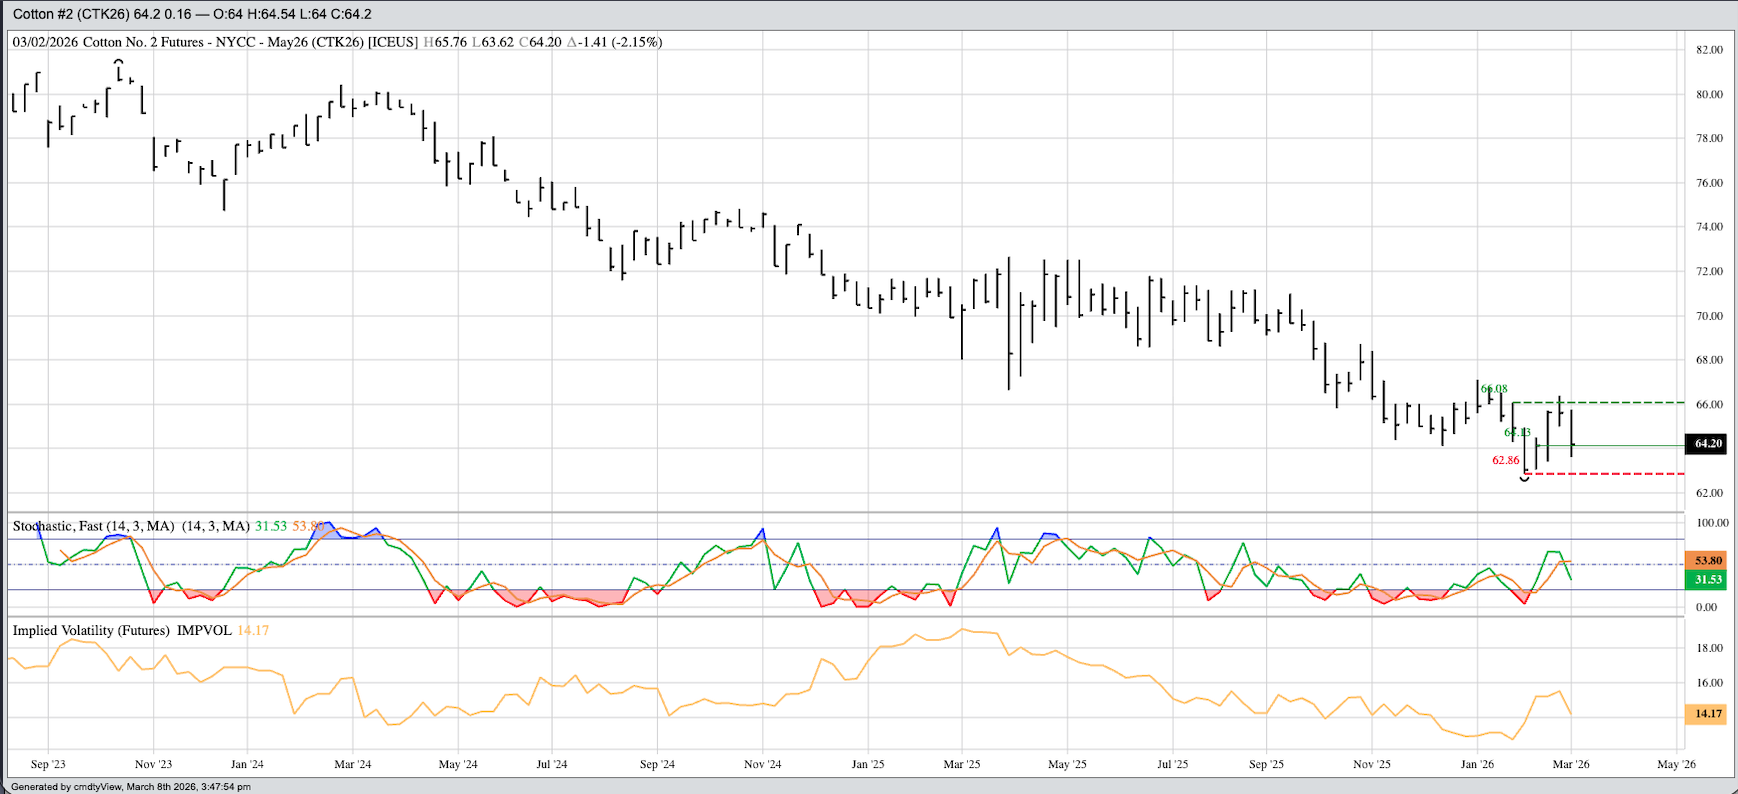Click the green 31.53 stochastic value tag
Image resolution: width=1738 pixels, height=794 pixels.
tap(1706, 580)
